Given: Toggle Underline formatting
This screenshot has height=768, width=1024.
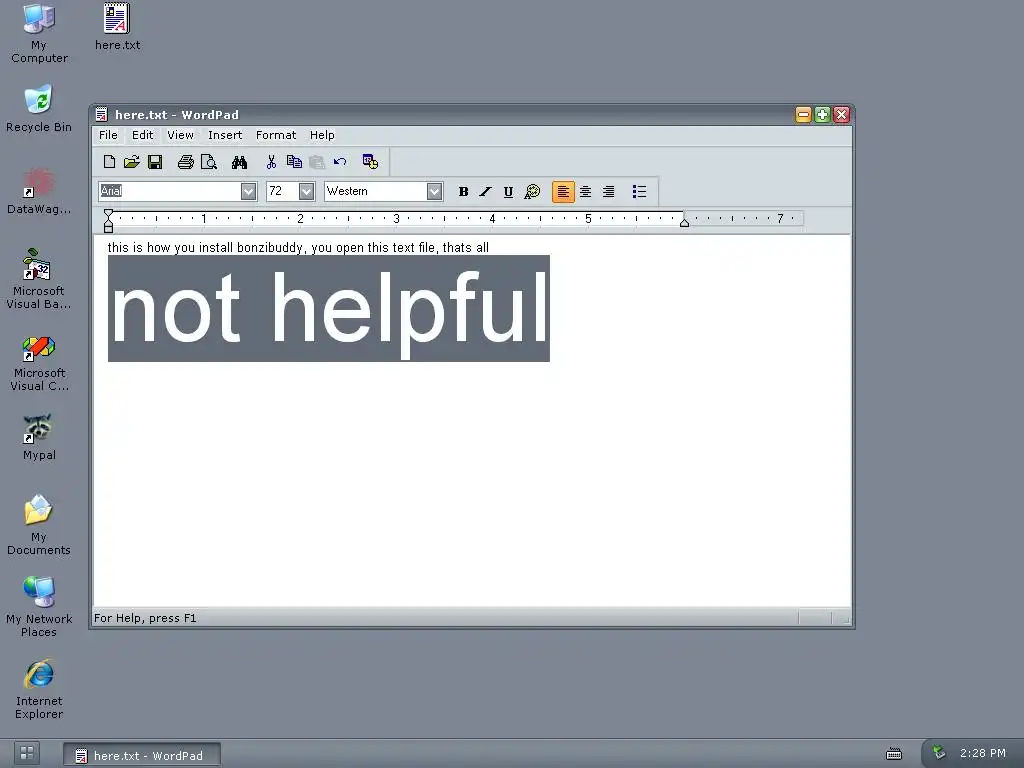Looking at the screenshot, I should coord(508,191).
